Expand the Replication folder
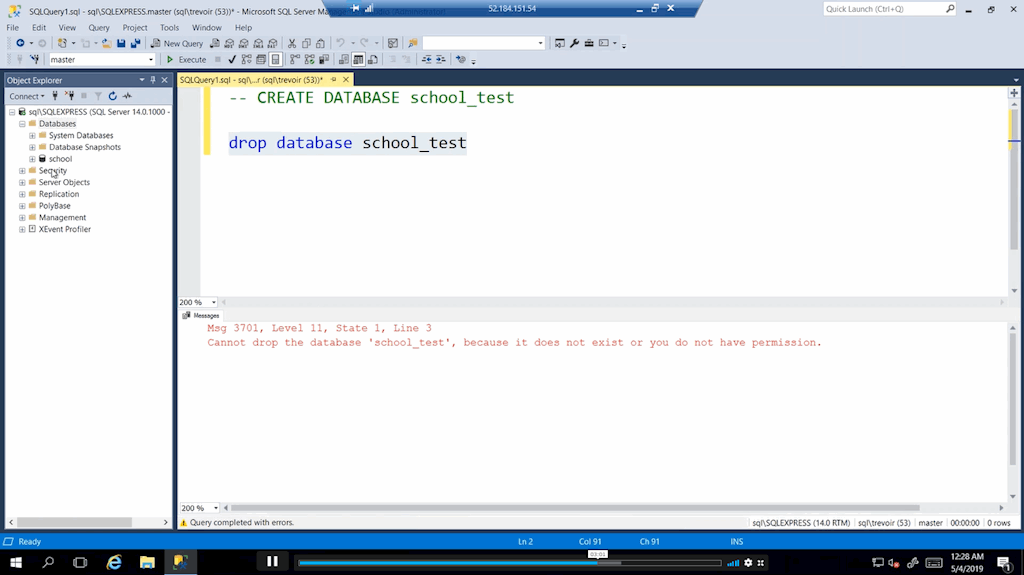Screen dimensions: 1024x575 pos(22,194)
